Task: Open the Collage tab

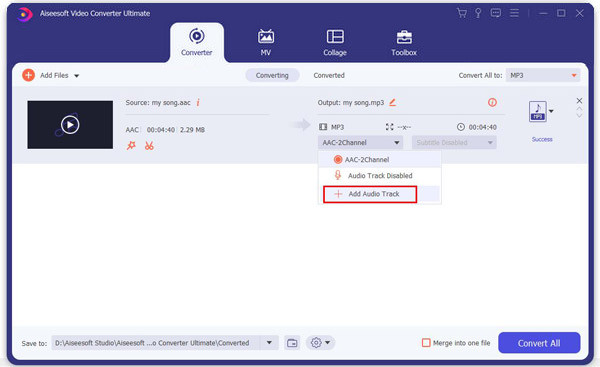Action: pos(335,42)
